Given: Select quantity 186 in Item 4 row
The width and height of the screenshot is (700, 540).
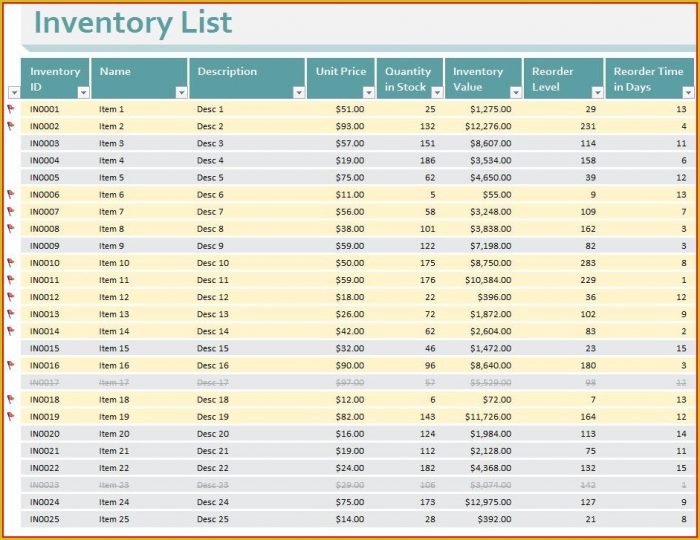Looking at the screenshot, I should coord(427,160).
